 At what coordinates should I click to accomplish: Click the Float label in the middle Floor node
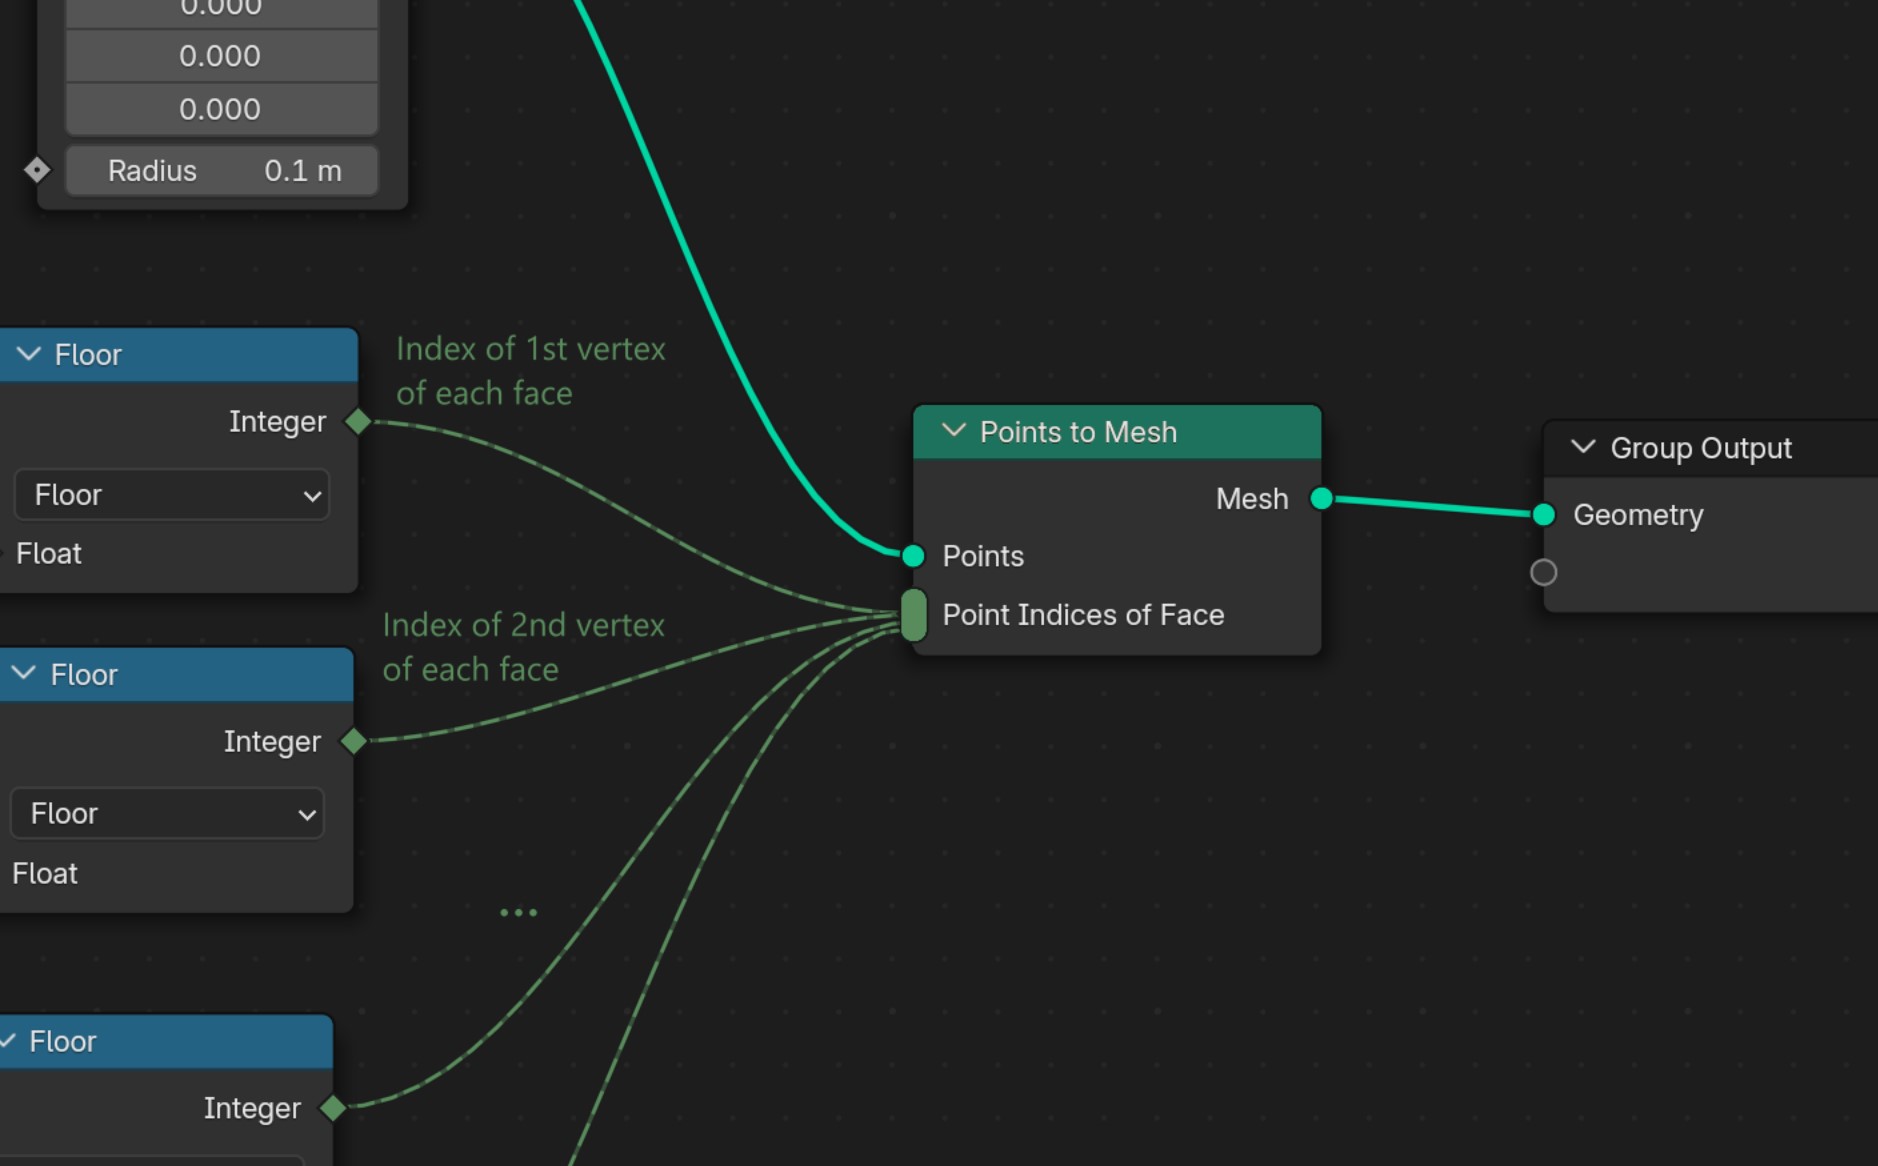(45, 874)
